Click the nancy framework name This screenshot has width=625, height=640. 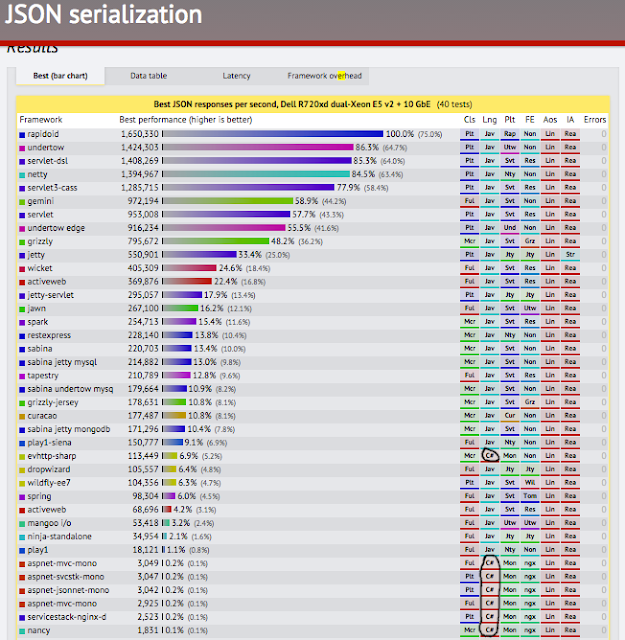pos(39,630)
